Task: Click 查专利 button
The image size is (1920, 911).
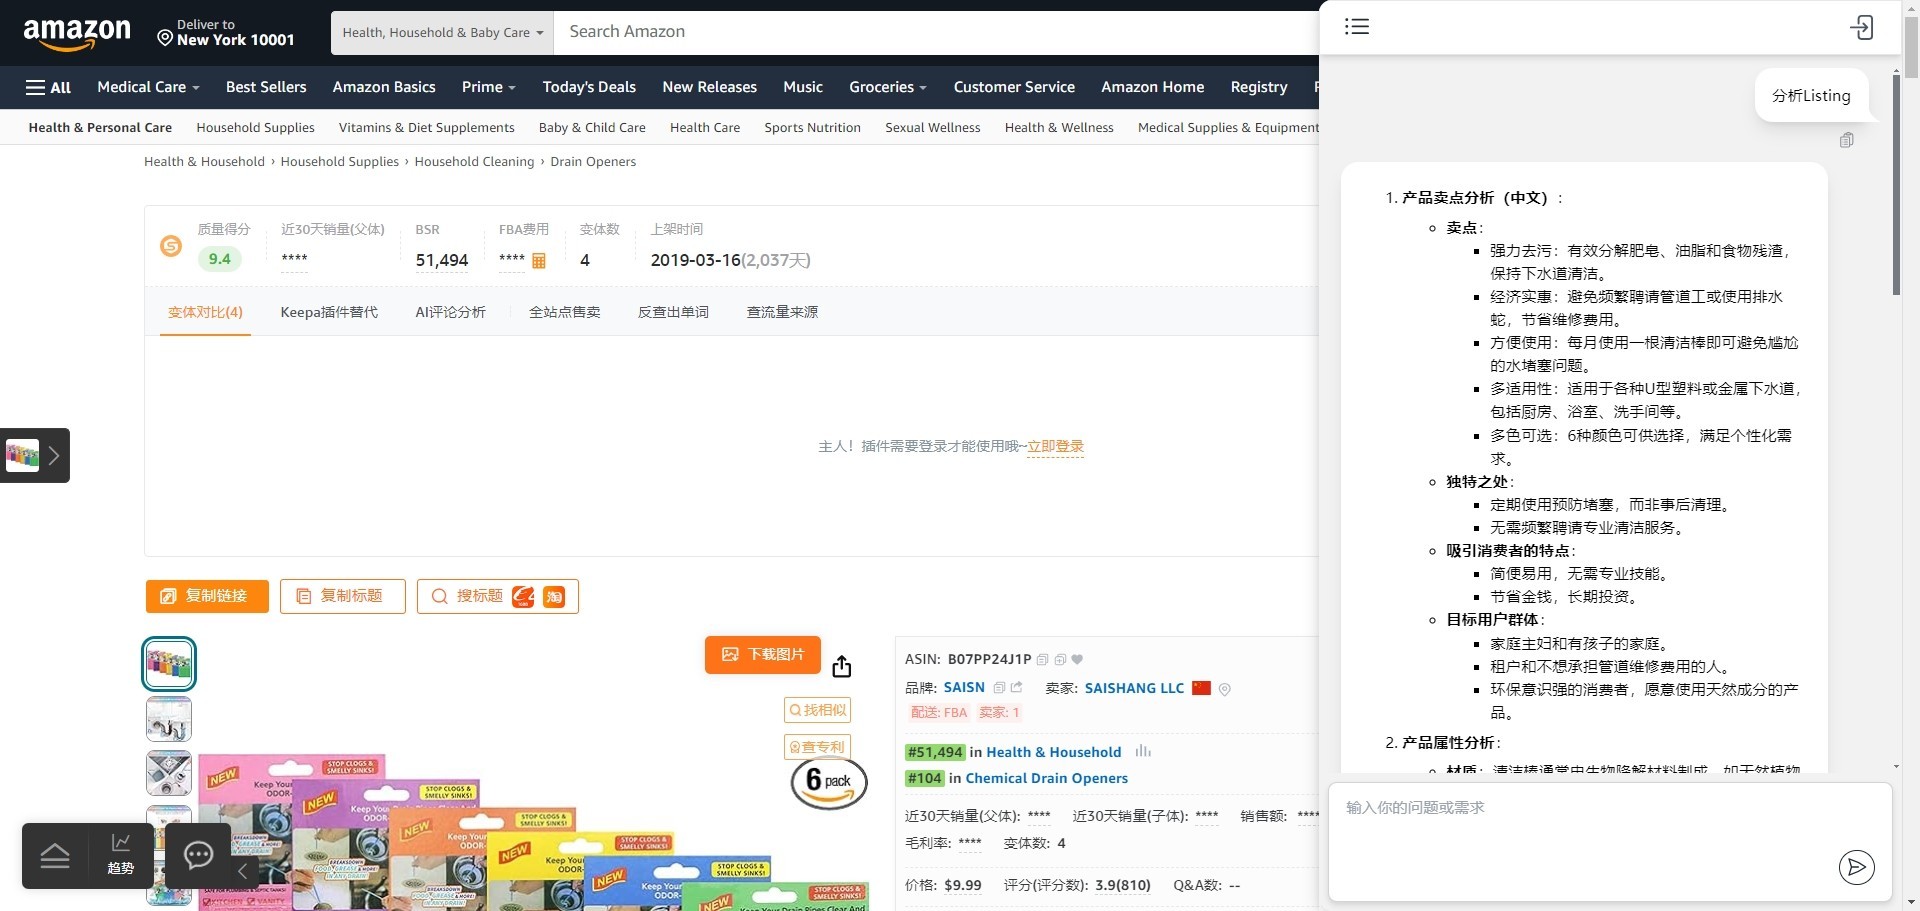Action: [817, 746]
